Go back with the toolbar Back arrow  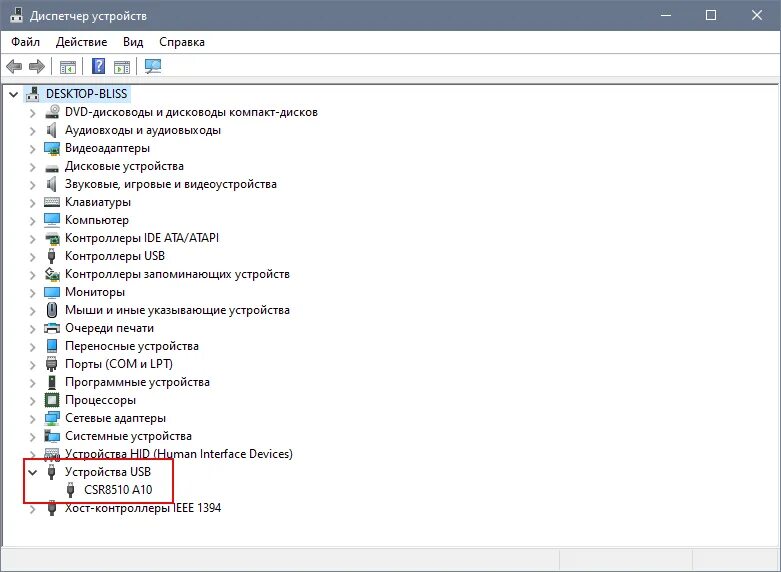pyautogui.click(x=14, y=66)
